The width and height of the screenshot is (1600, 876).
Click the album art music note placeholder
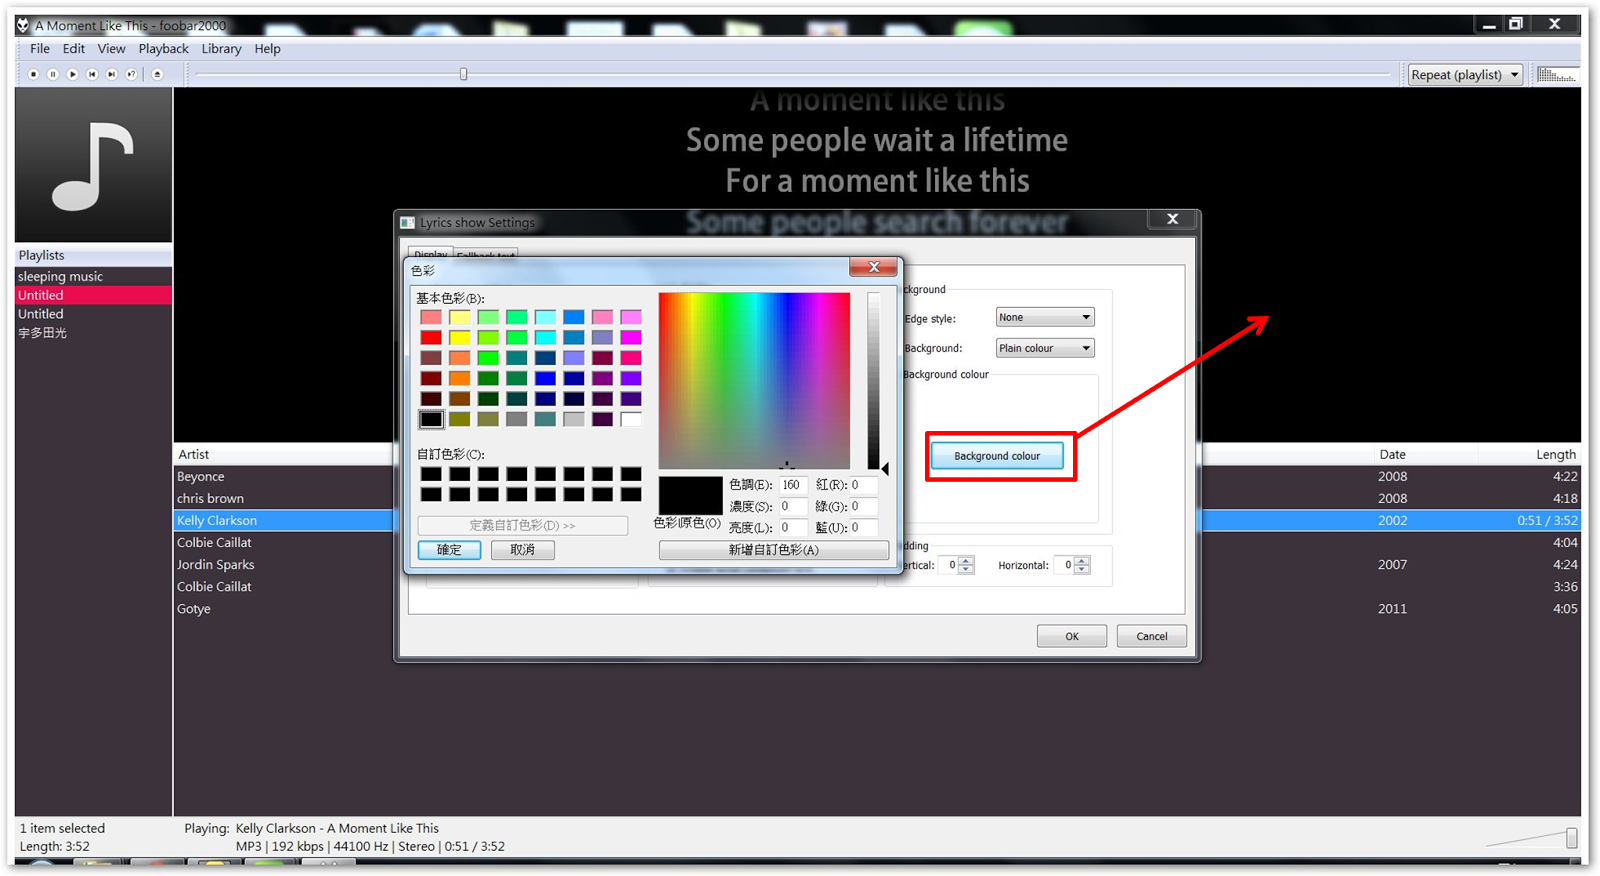click(93, 165)
